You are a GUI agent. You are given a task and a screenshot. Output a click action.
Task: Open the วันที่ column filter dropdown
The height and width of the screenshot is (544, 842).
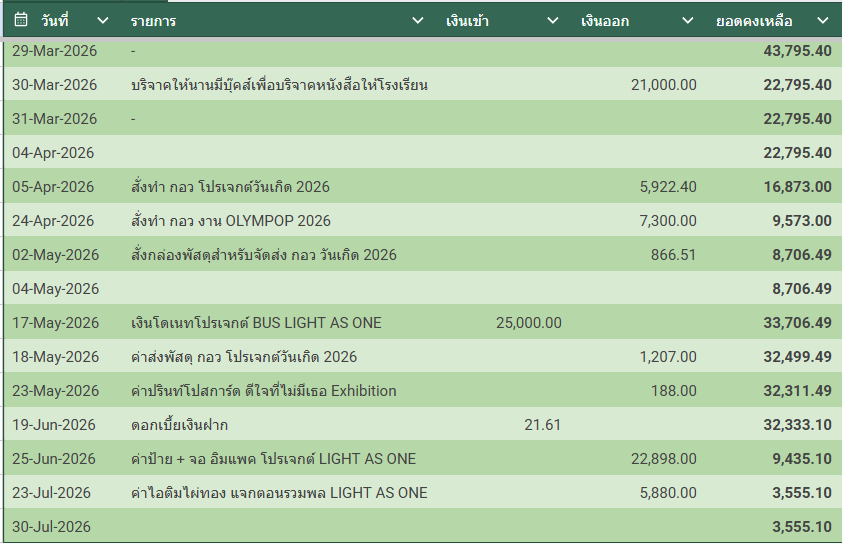(x=103, y=21)
